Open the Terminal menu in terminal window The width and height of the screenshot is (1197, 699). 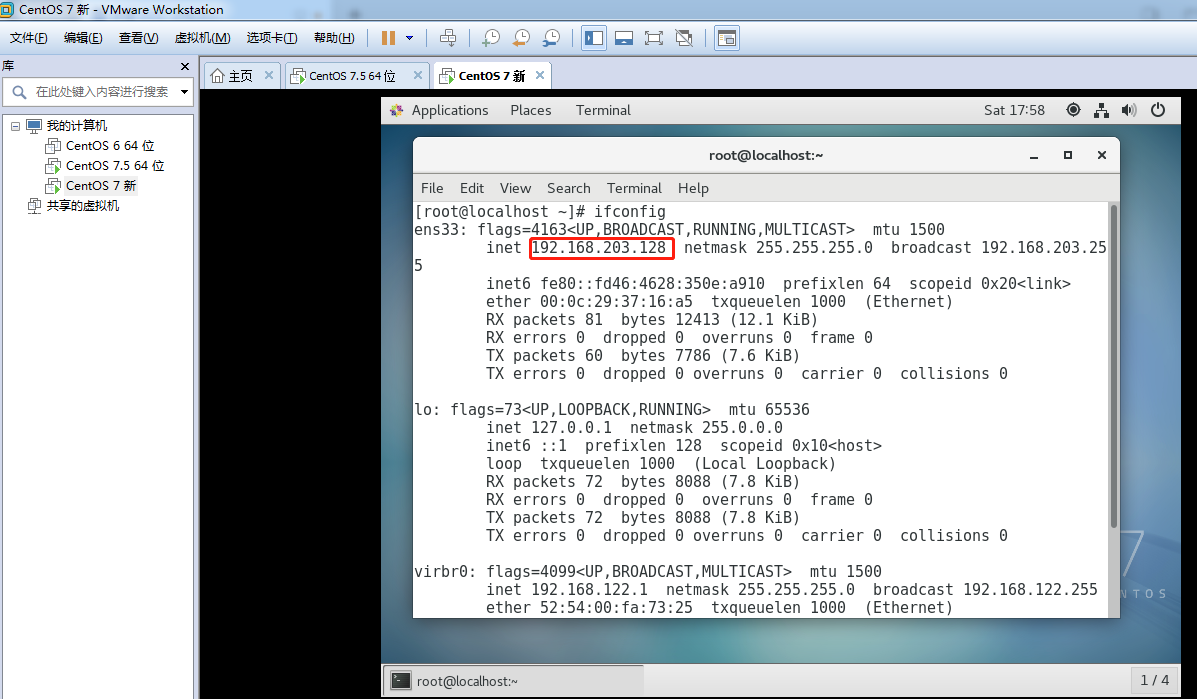(x=634, y=188)
